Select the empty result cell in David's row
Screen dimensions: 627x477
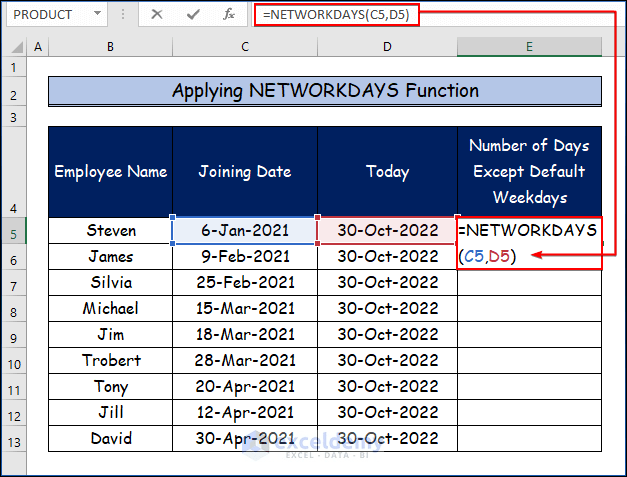529,439
